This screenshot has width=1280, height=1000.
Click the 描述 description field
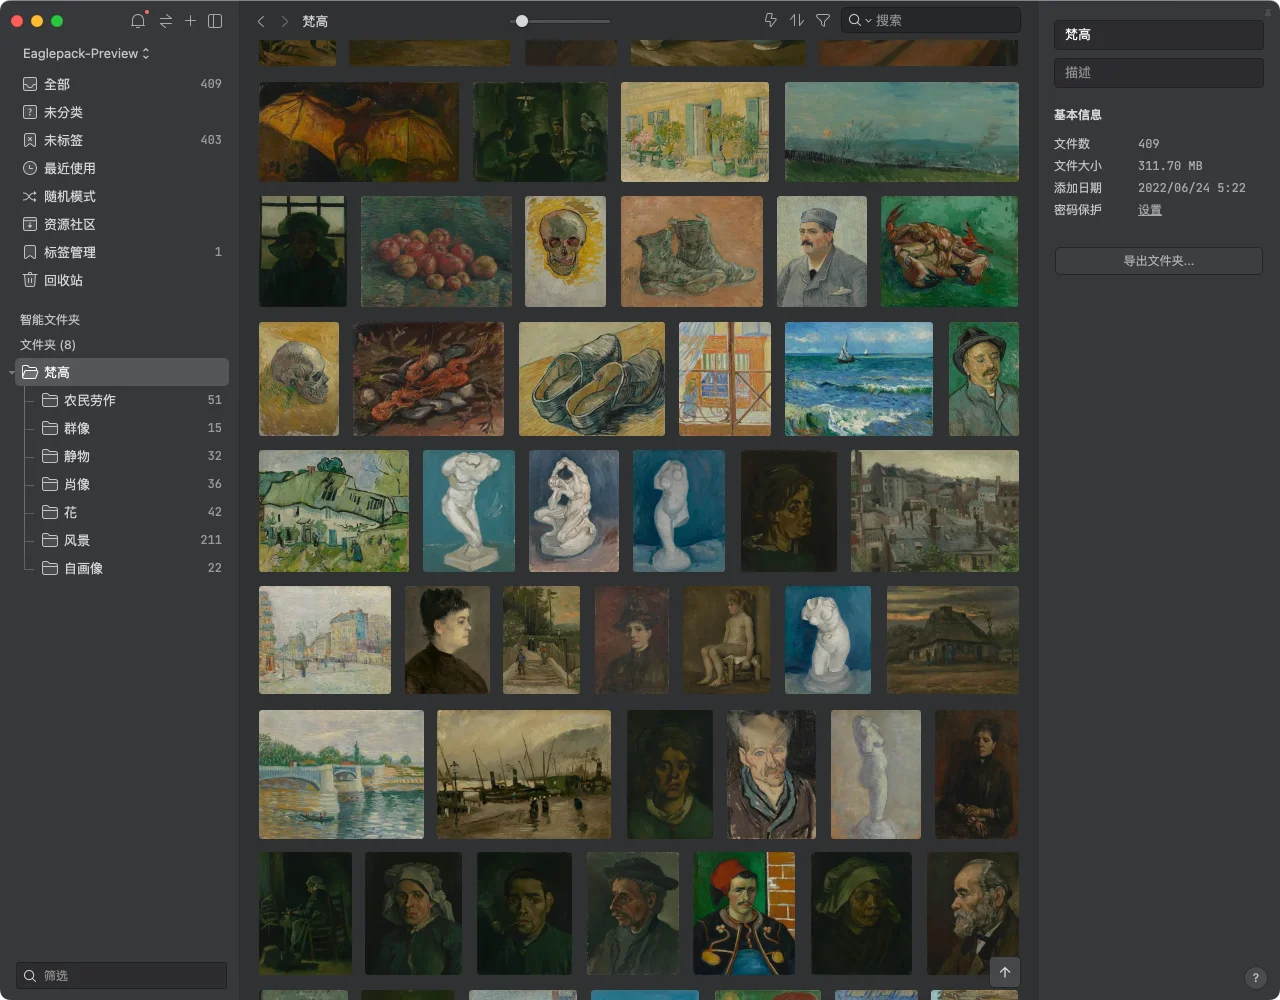(1158, 73)
